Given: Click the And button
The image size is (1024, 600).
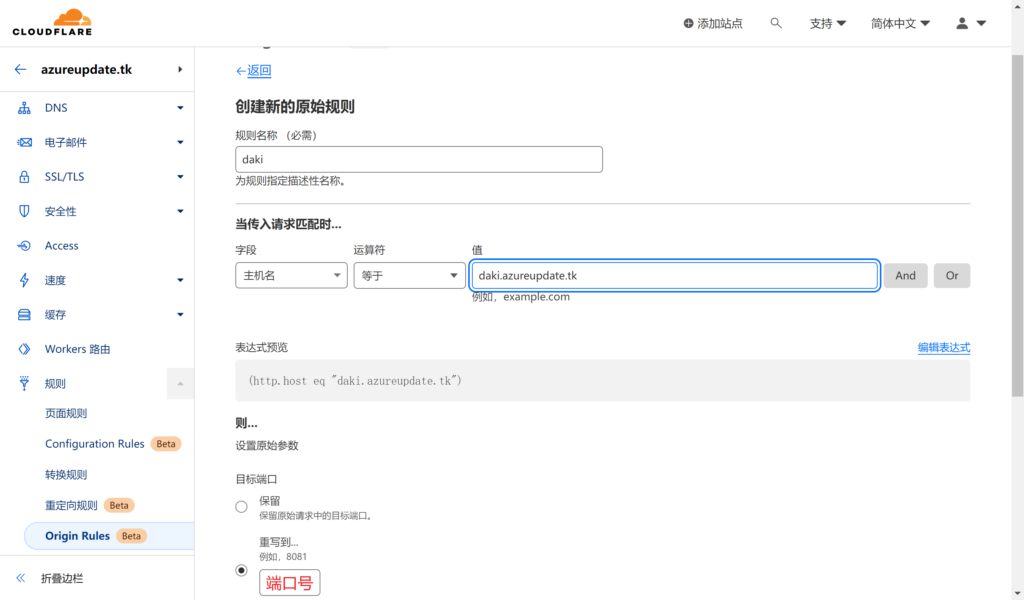Looking at the screenshot, I should [905, 276].
